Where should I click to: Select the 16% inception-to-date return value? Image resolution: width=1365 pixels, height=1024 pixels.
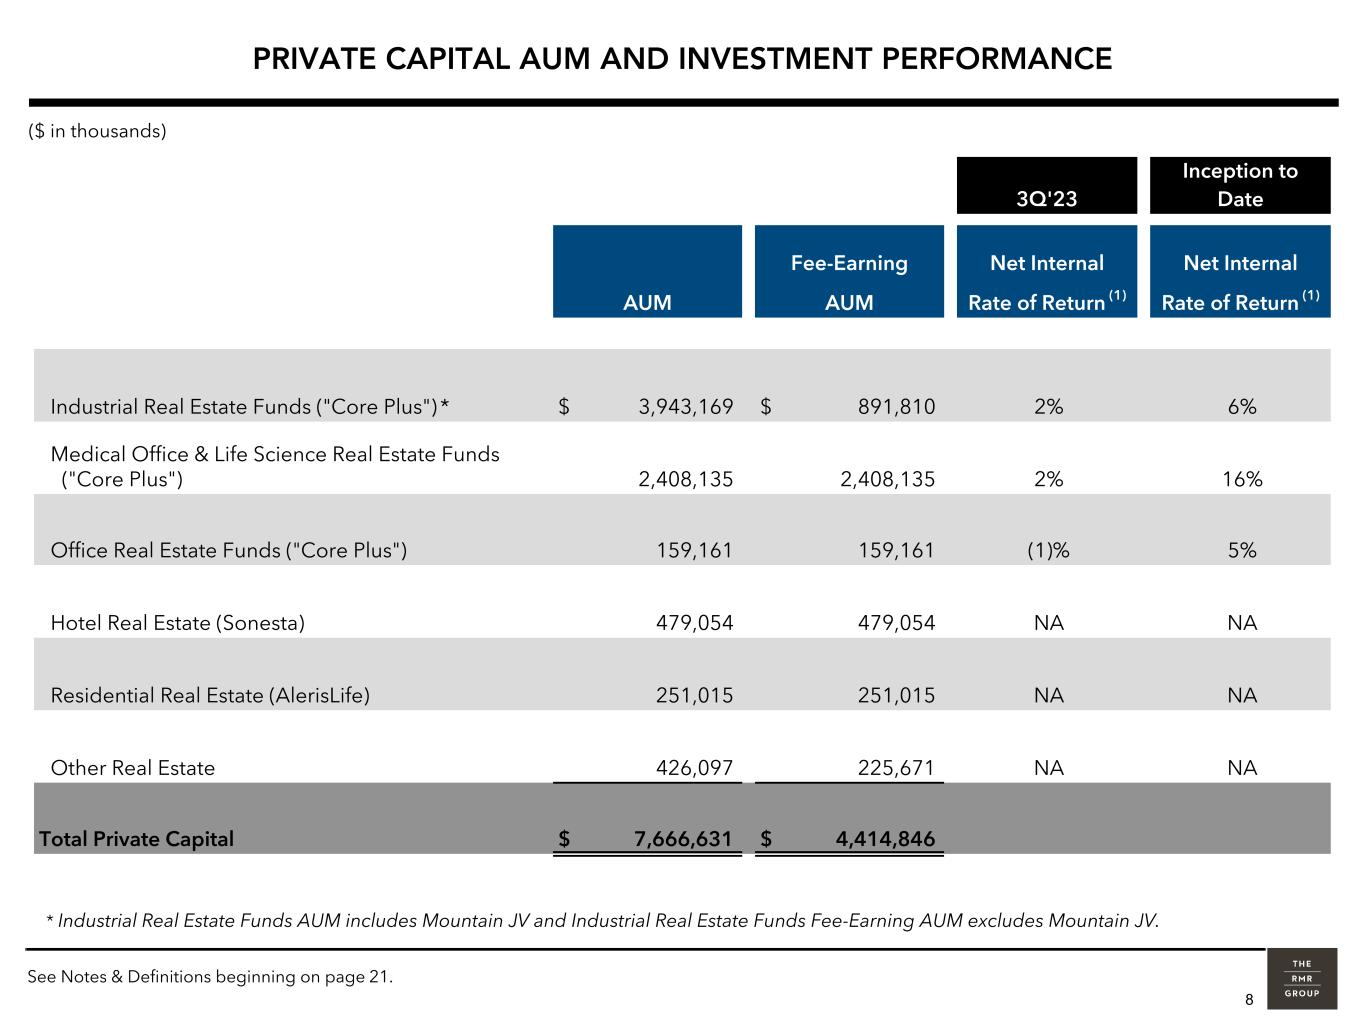[x=1242, y=479]
